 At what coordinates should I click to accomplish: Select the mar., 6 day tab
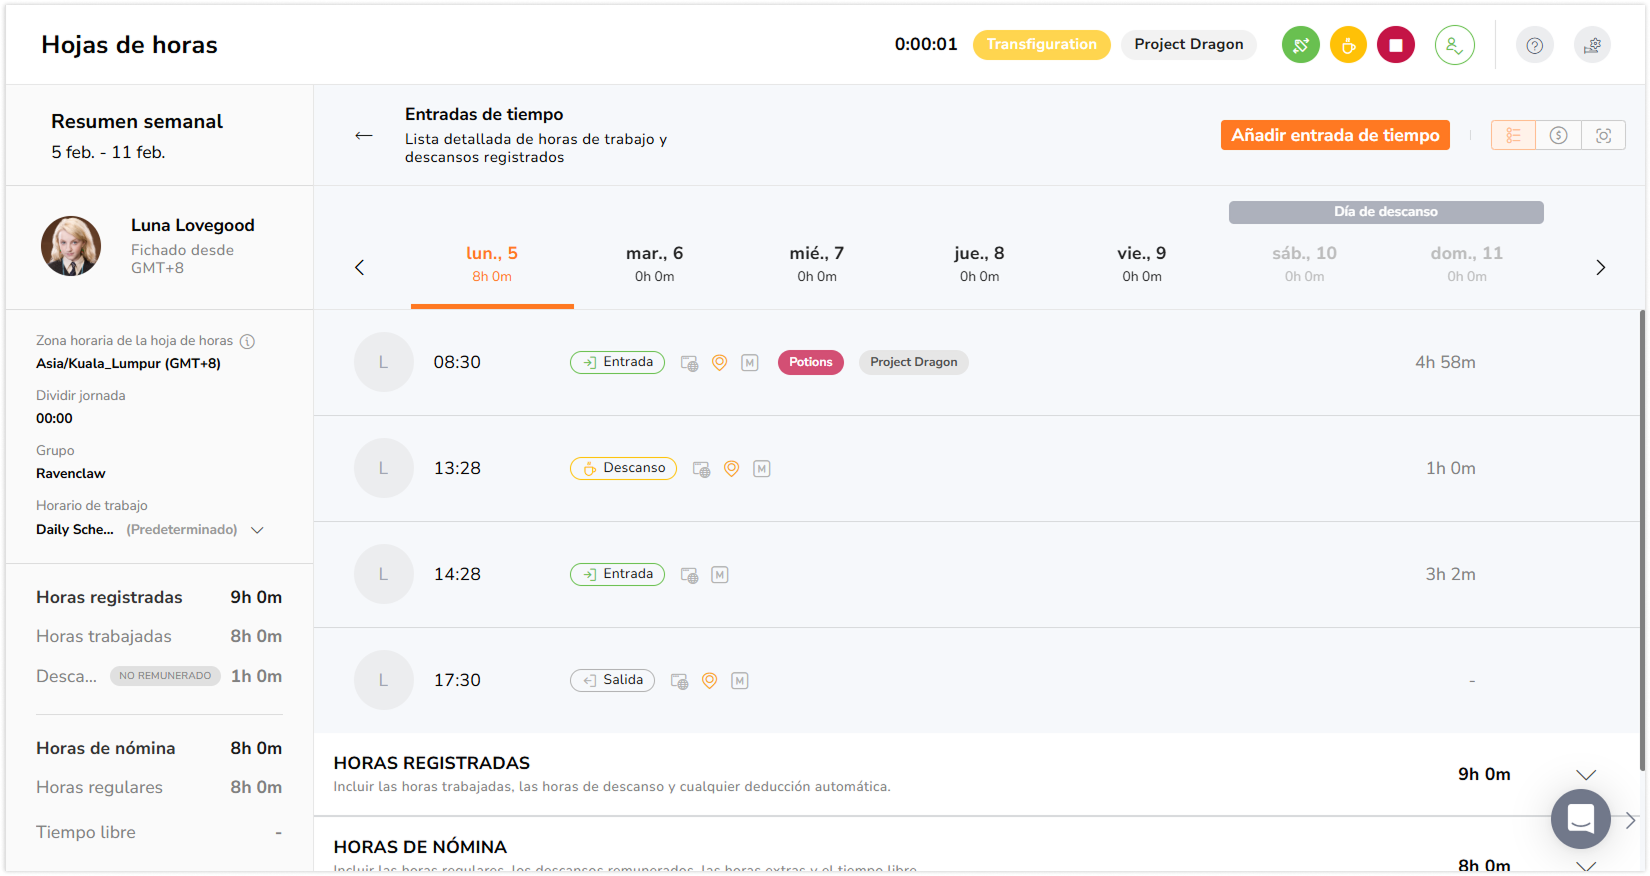click(654, 264)
